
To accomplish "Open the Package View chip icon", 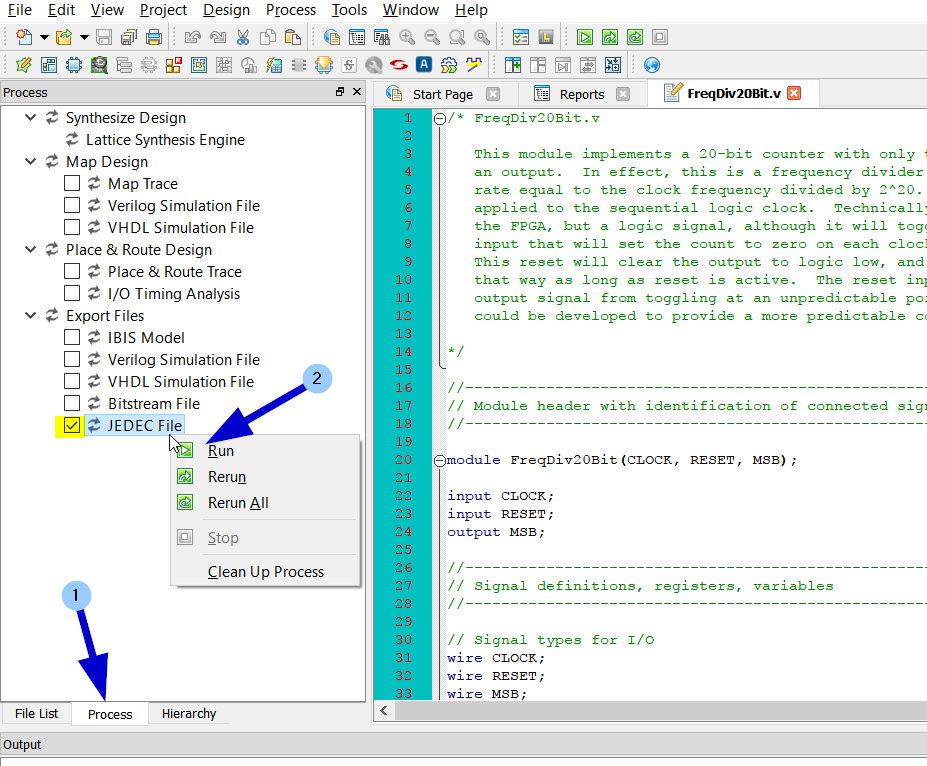I will coord(74,65).
